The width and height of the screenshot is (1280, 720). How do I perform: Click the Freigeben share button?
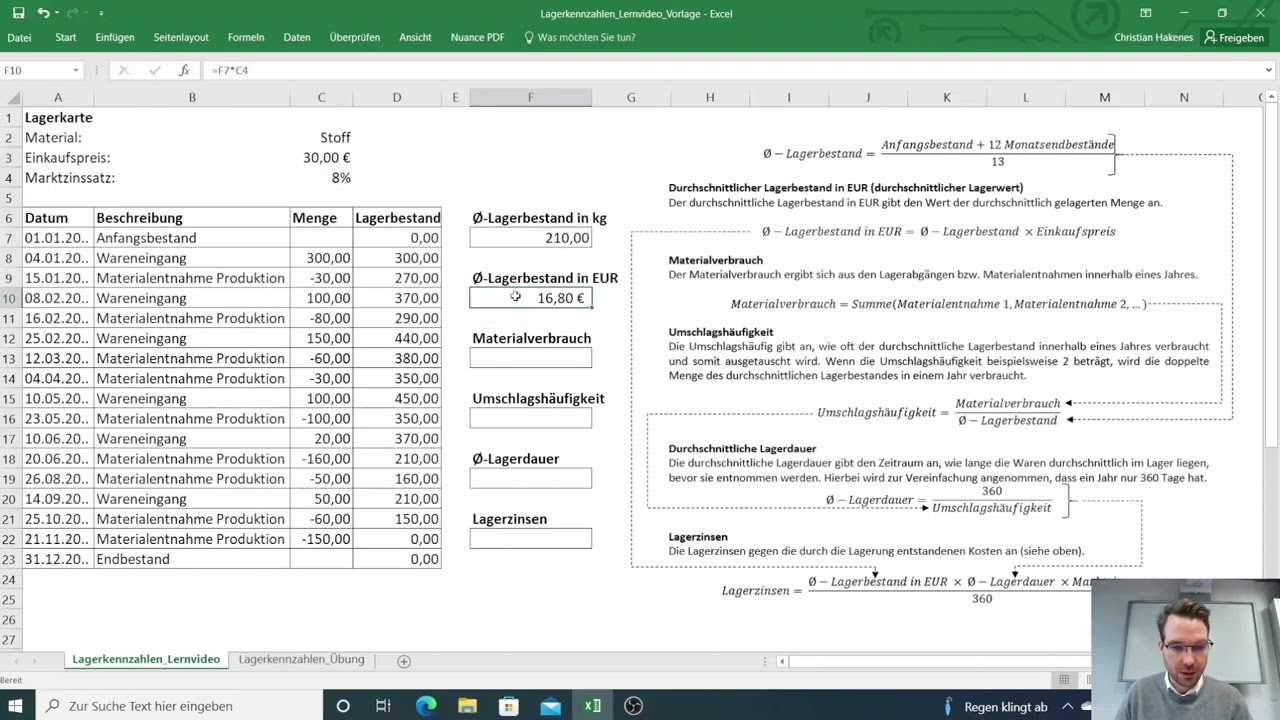(1234, 37)
